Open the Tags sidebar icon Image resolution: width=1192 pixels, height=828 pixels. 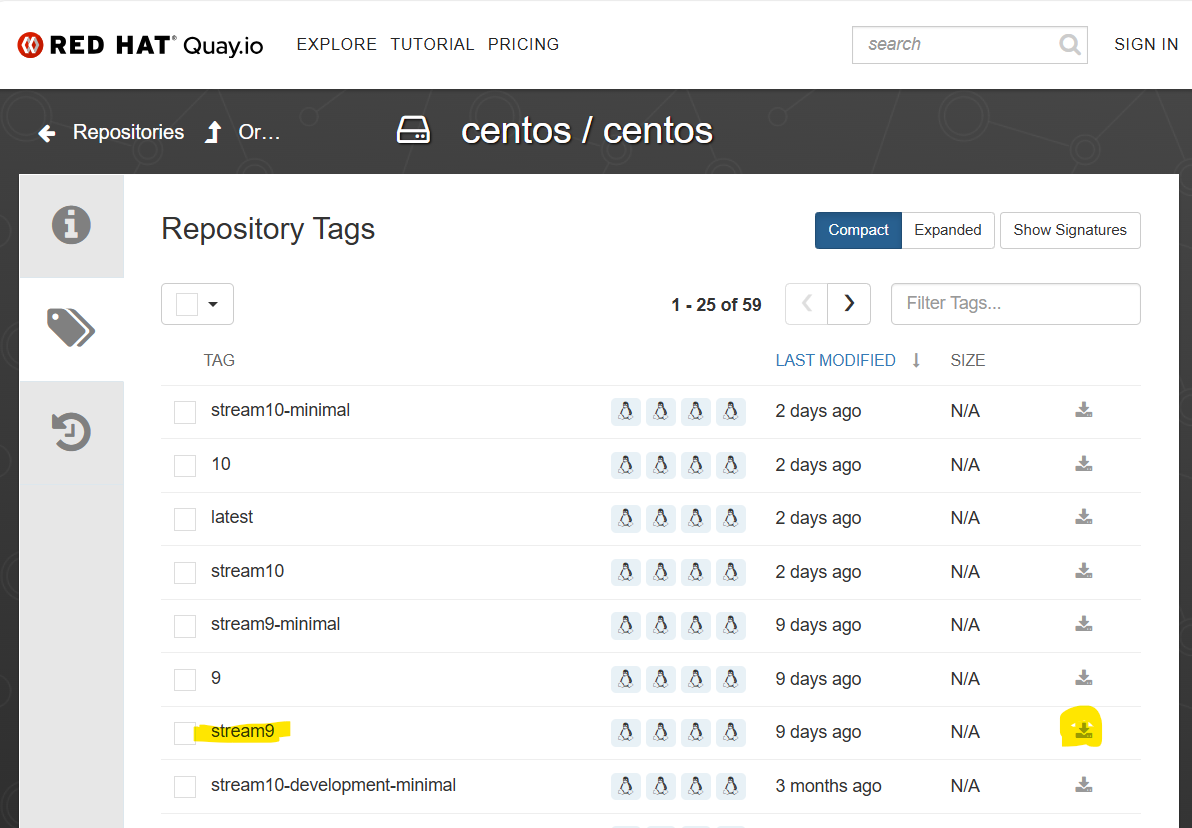coord(71,328)
